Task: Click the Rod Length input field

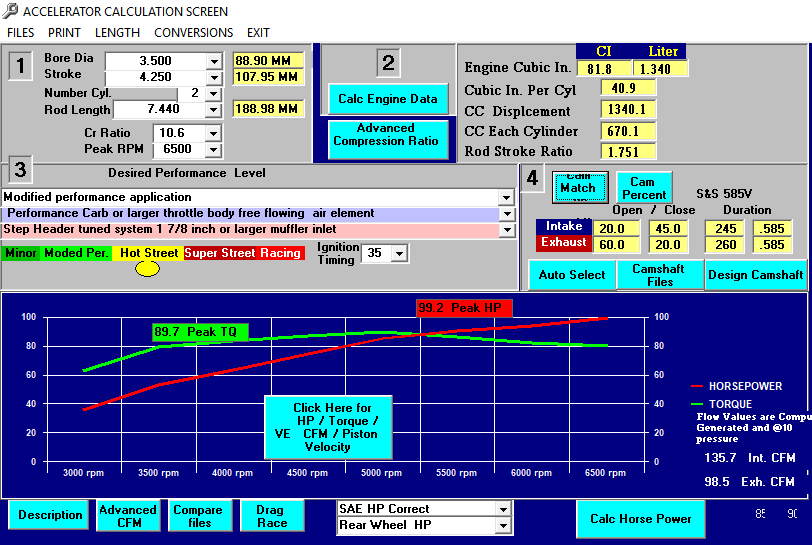Action: coord(159,109)
